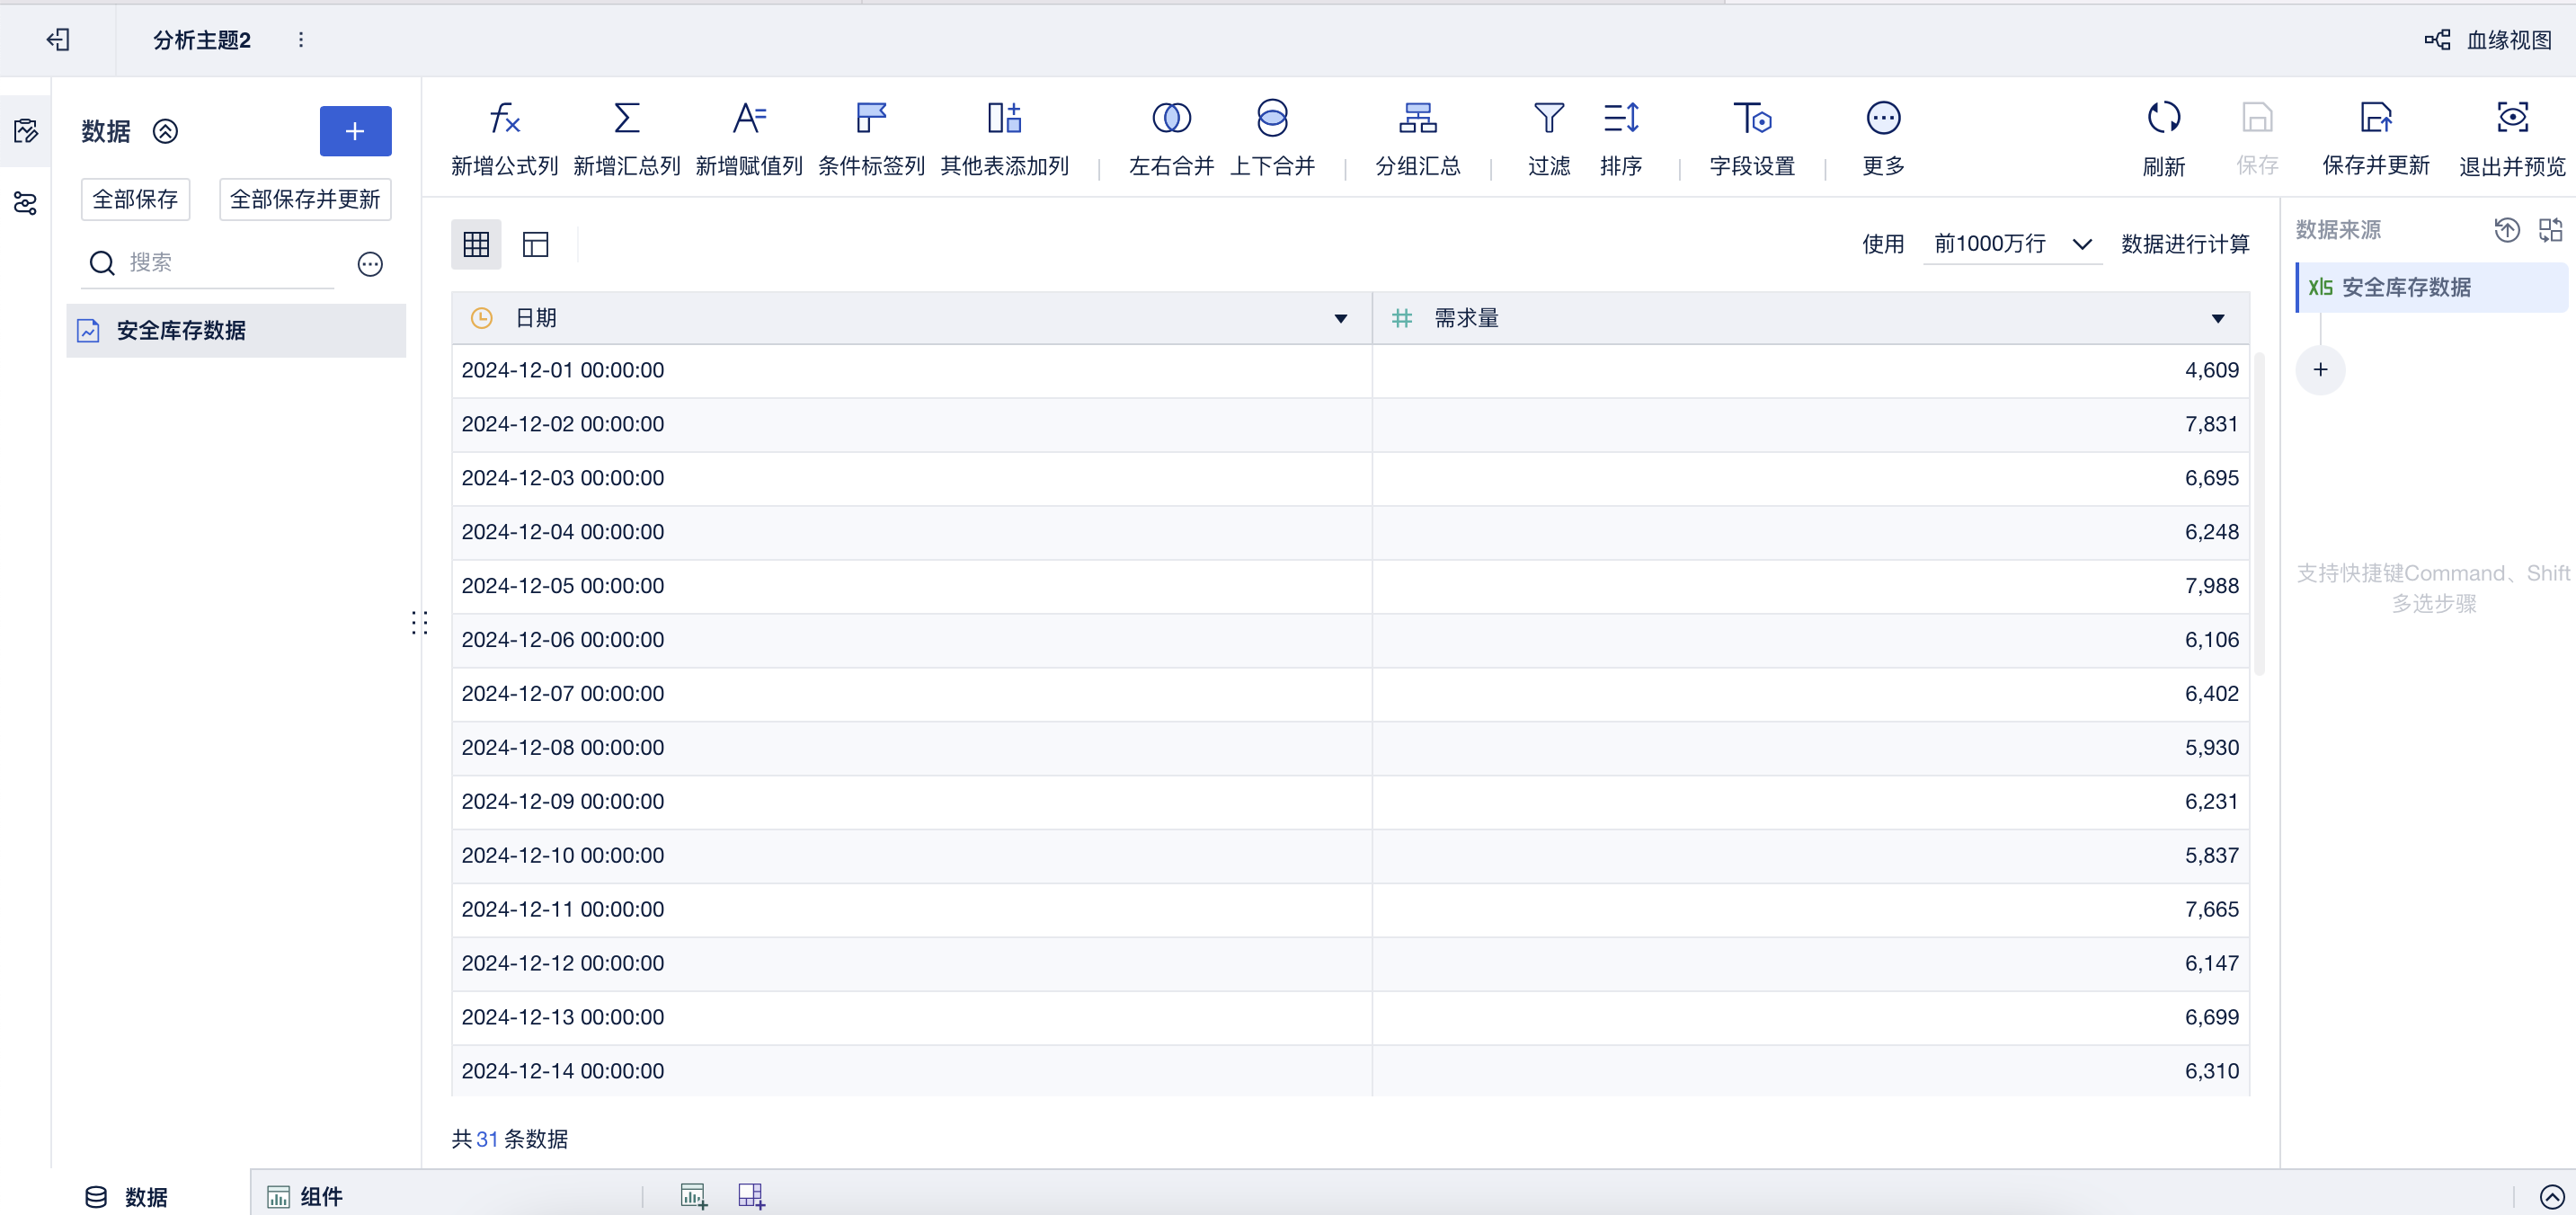Expand the 需求量 column header dropdown

pyautogui.click(x=2217, y=319)
